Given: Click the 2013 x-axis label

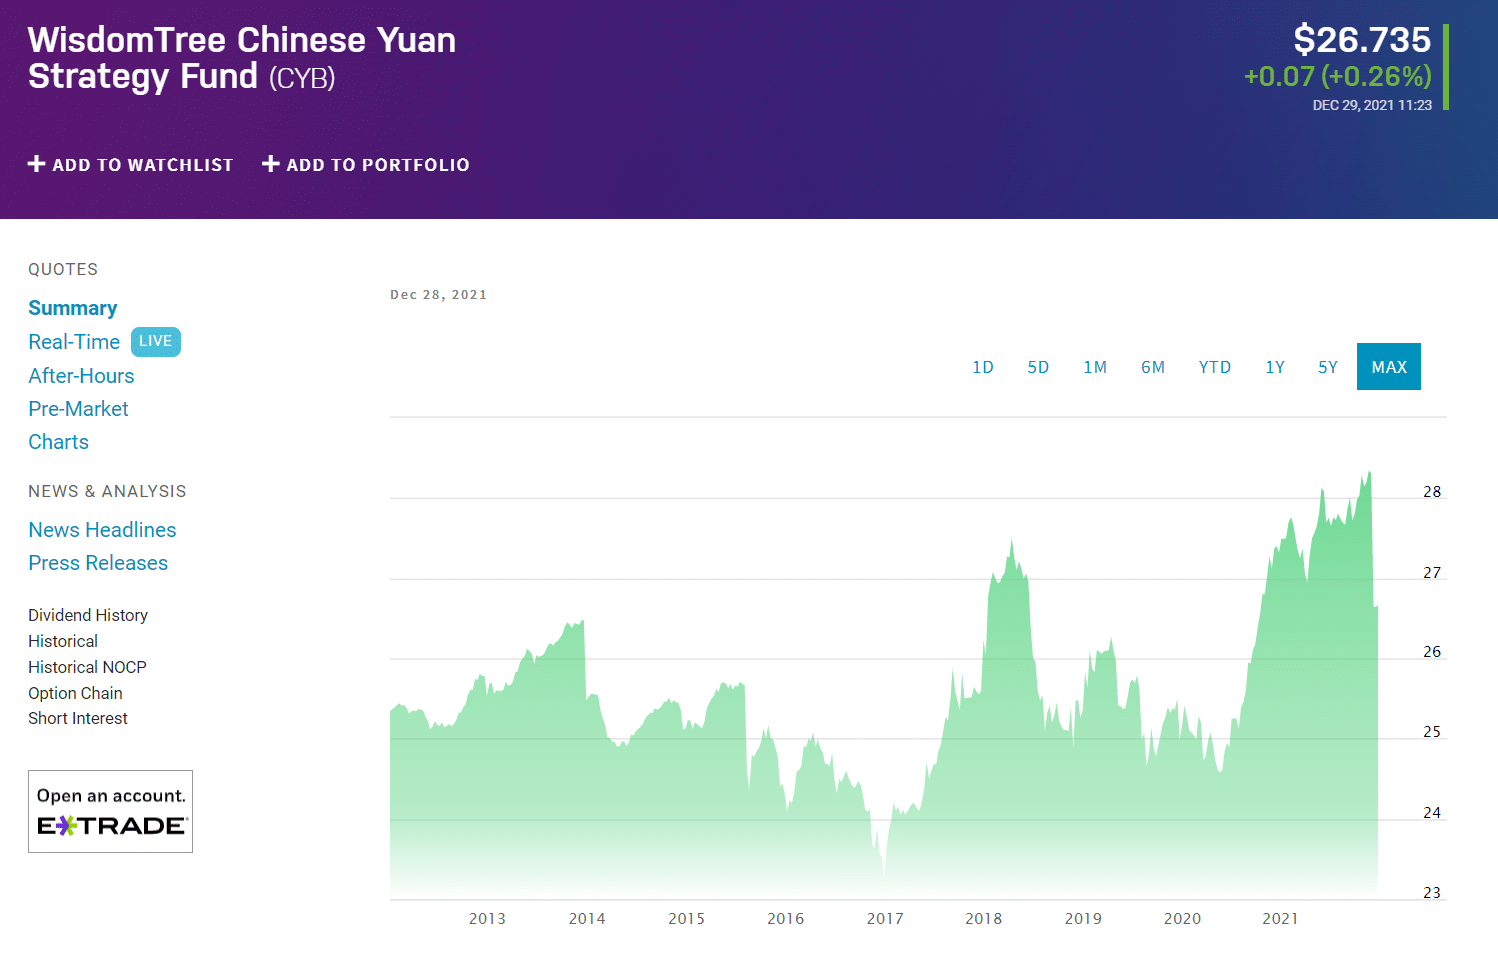Looking at the screenshot, I should [x=487, y=919].
